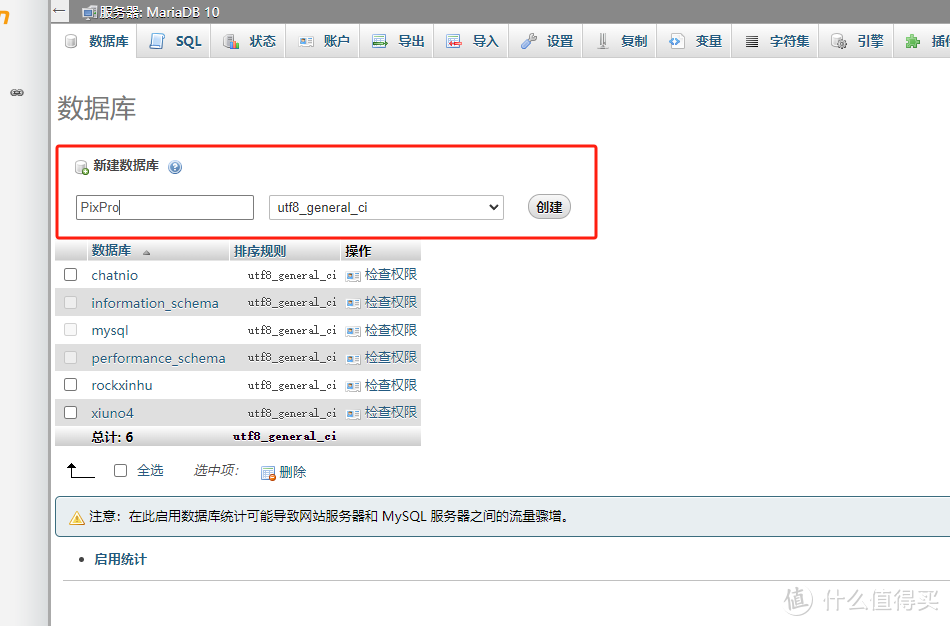This screenshot has width=950, height=626.
Task: Click the collapse arrow beside server title
Action: 59,10
